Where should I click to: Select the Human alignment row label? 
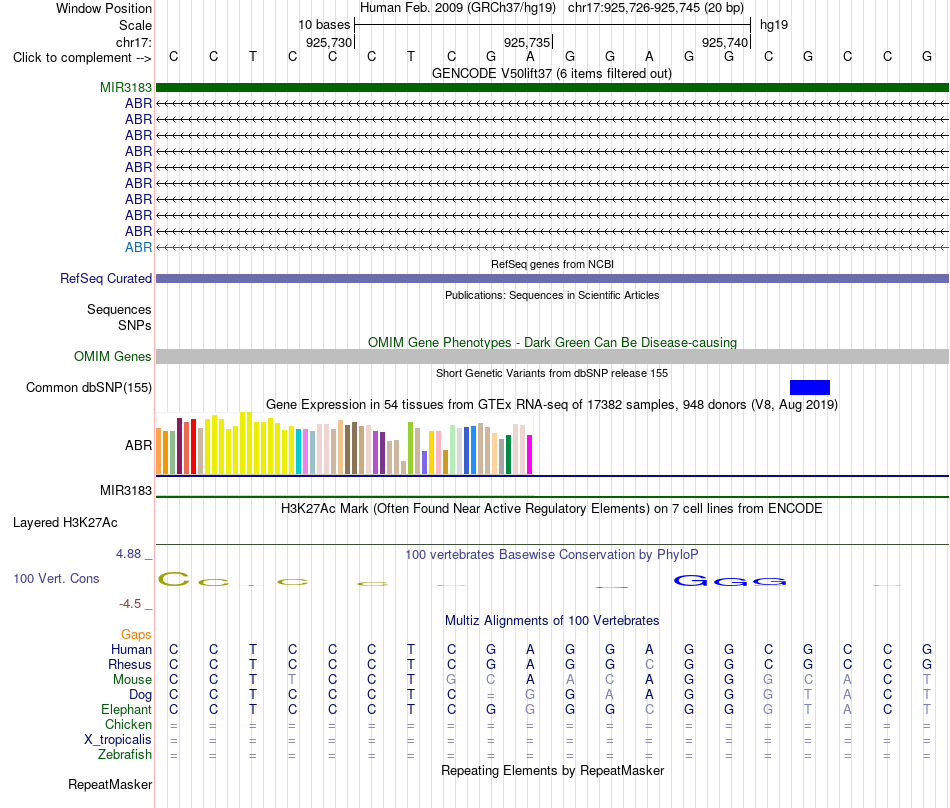tap(131, 649)
